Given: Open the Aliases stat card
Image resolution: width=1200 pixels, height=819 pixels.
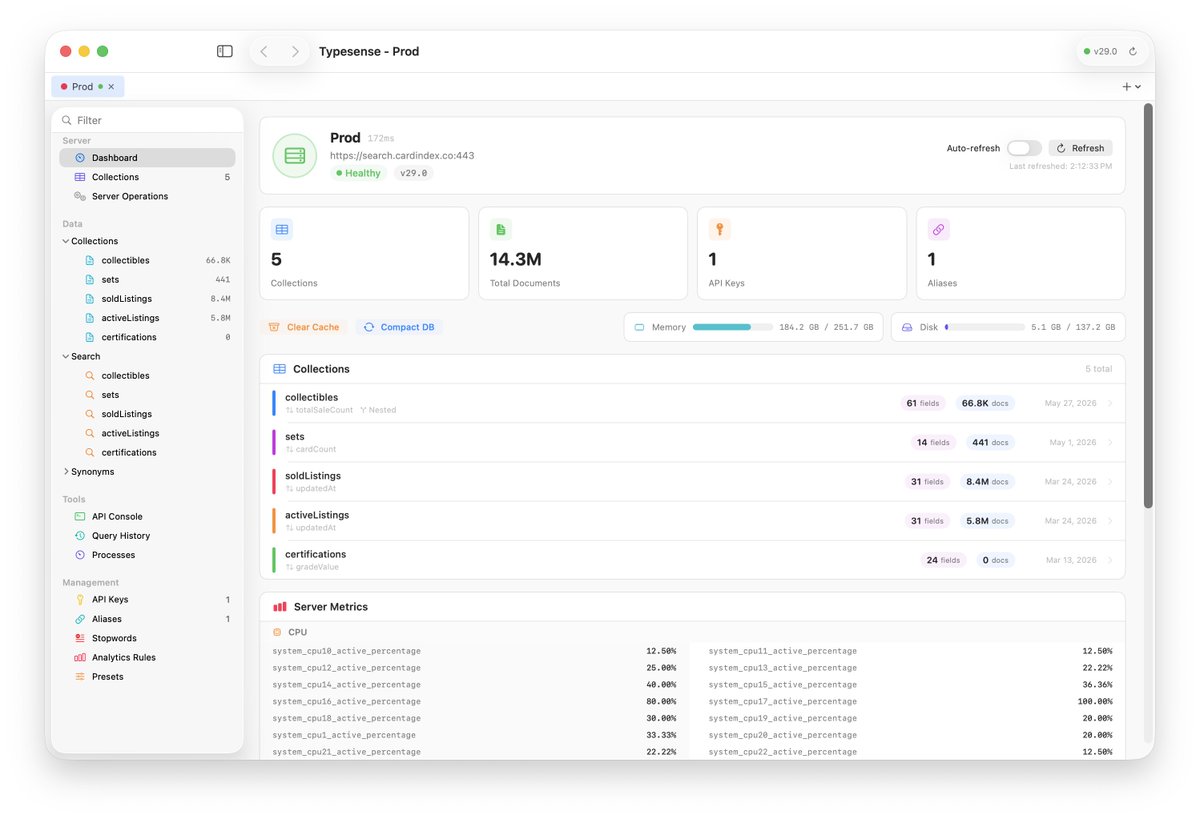Looking at the screenshot, I should [1021, 254].
